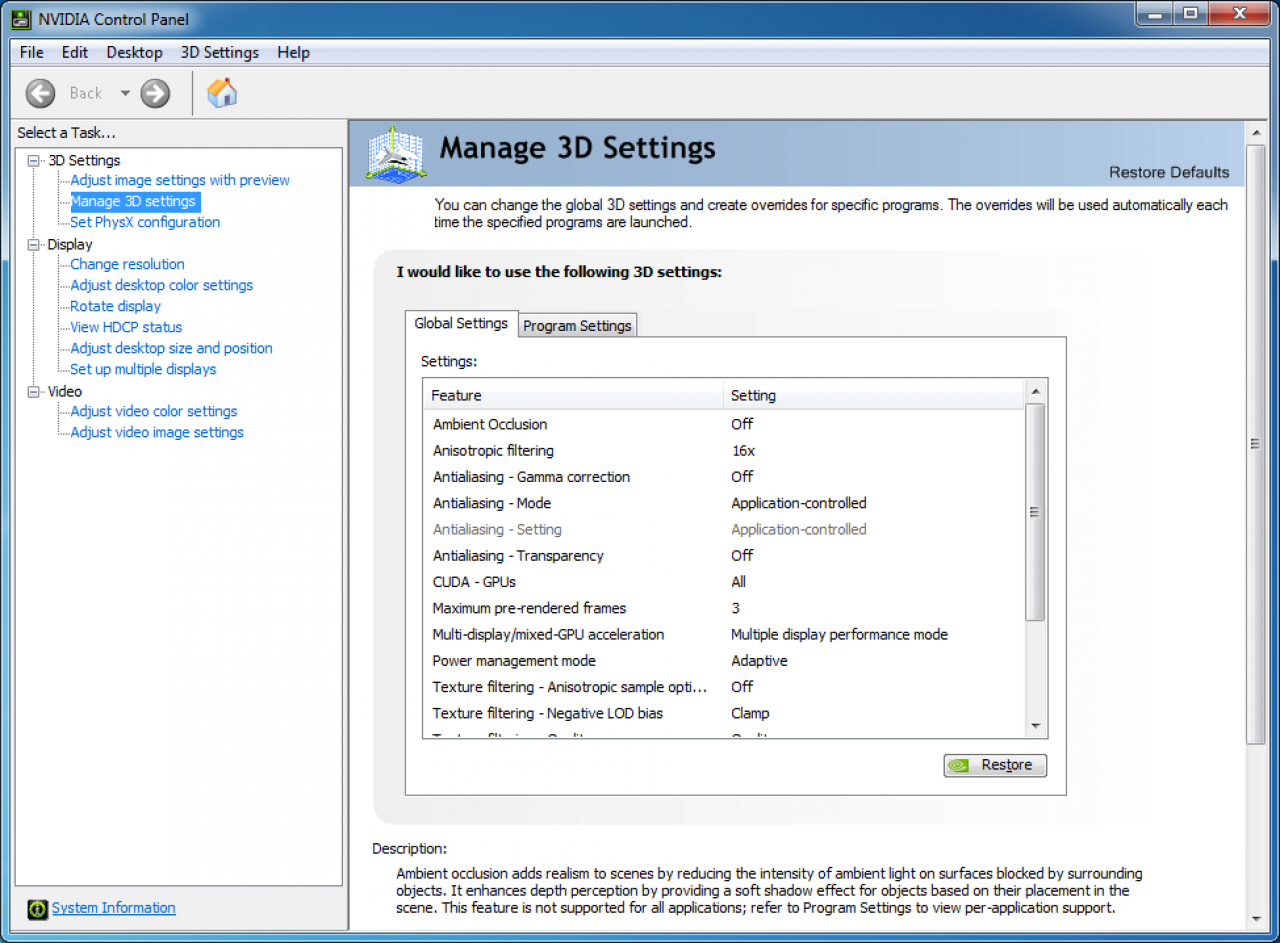The image size is (1280, 943).
Task: Click the Adaptive power setting value
Action: point(759,661)
